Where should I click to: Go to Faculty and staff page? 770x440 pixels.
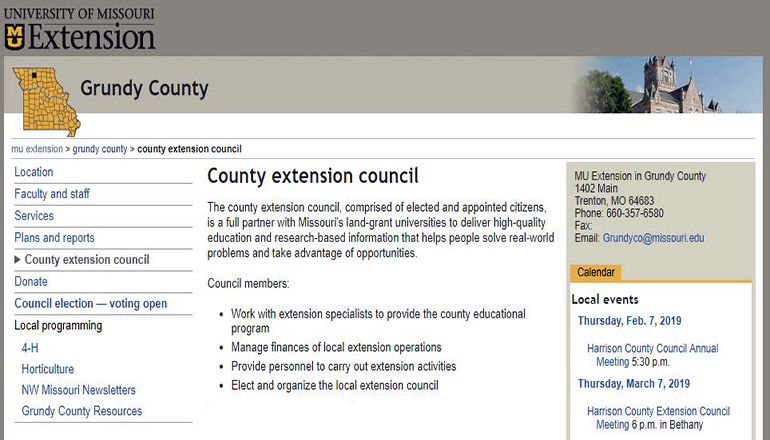[x=52, y=193]
